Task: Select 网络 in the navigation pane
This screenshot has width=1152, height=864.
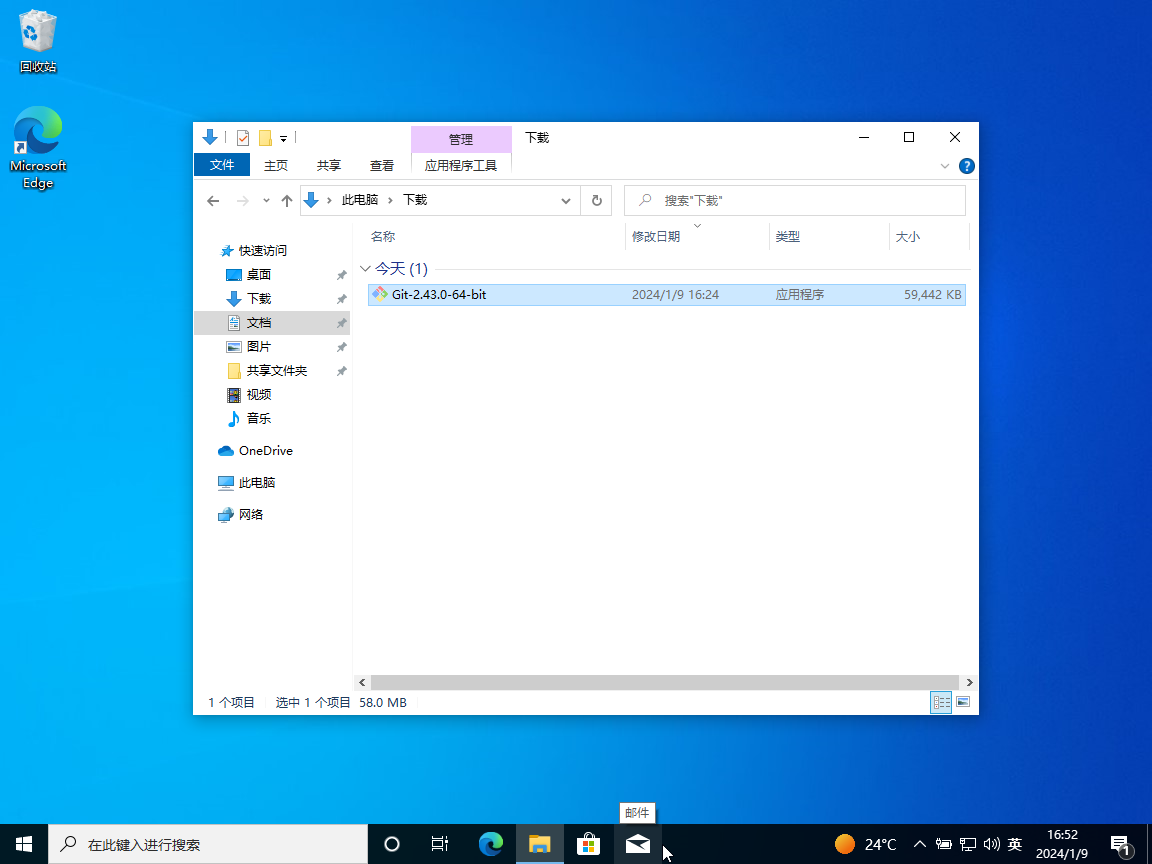Action: pyautogui.click(x=251, y=514)
